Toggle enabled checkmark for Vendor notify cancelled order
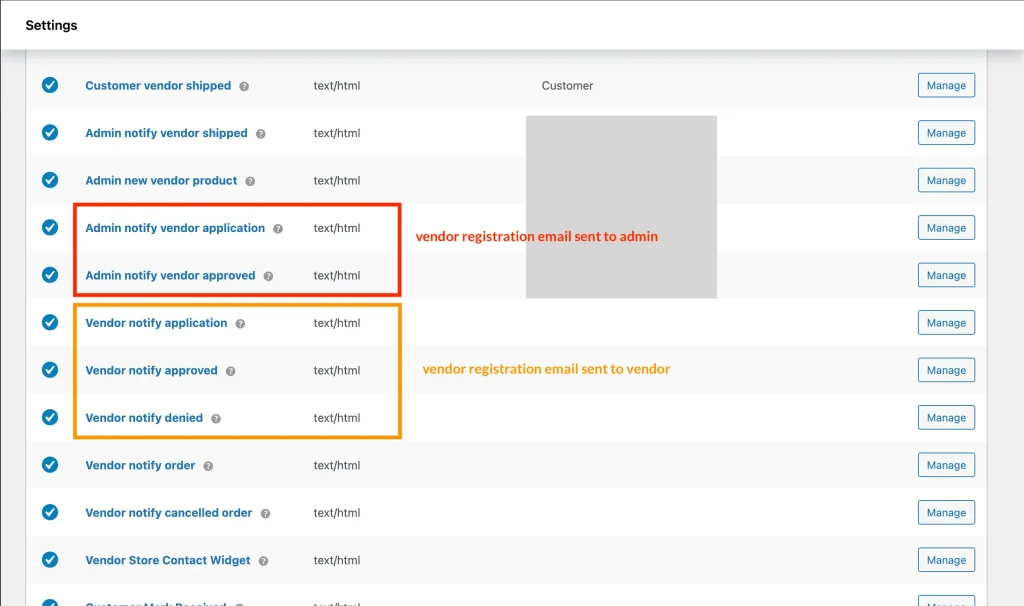 [x=50, y=512]
